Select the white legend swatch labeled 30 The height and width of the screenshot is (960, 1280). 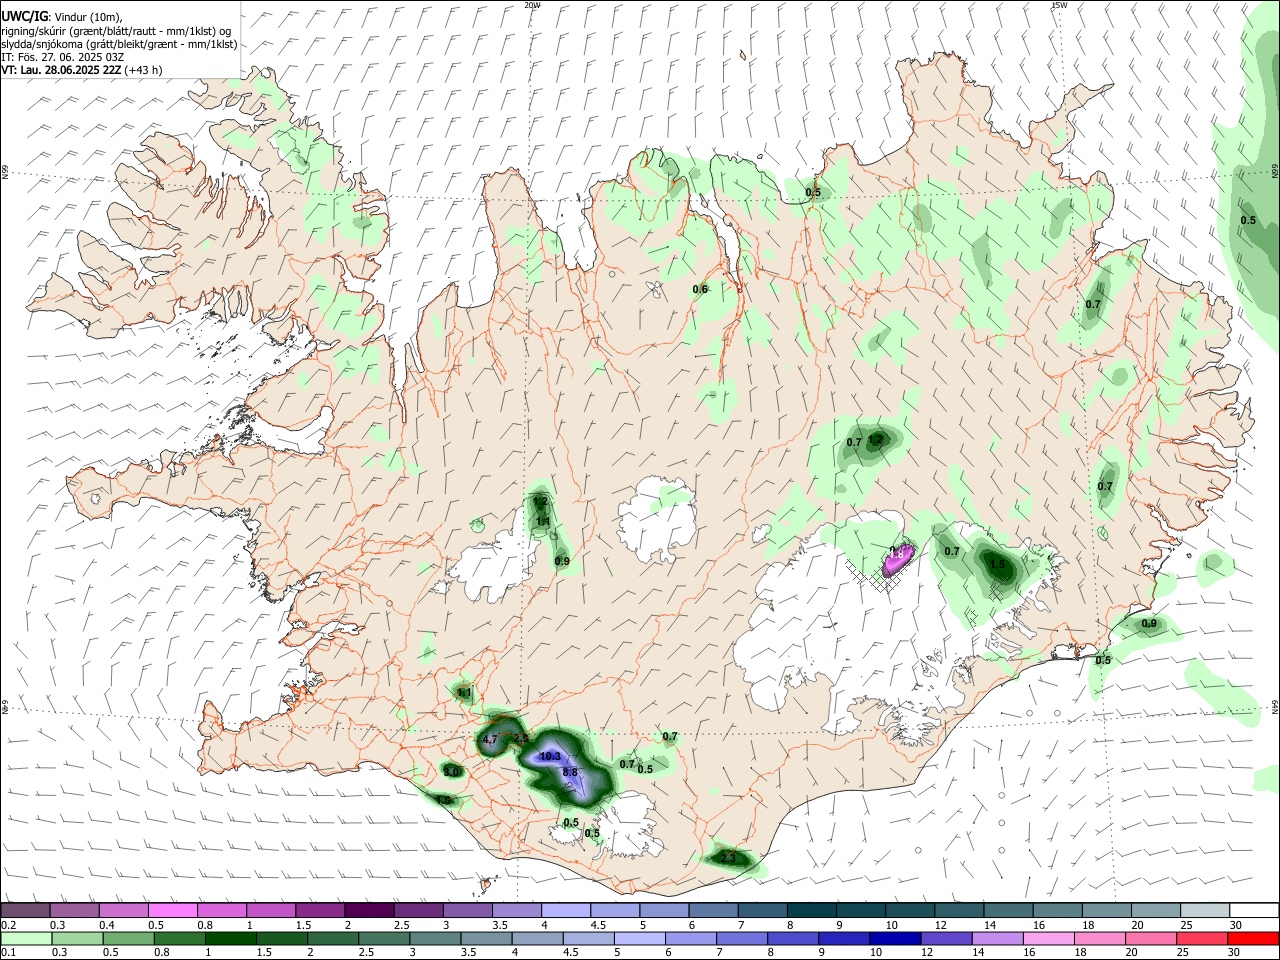point(1254,910)
